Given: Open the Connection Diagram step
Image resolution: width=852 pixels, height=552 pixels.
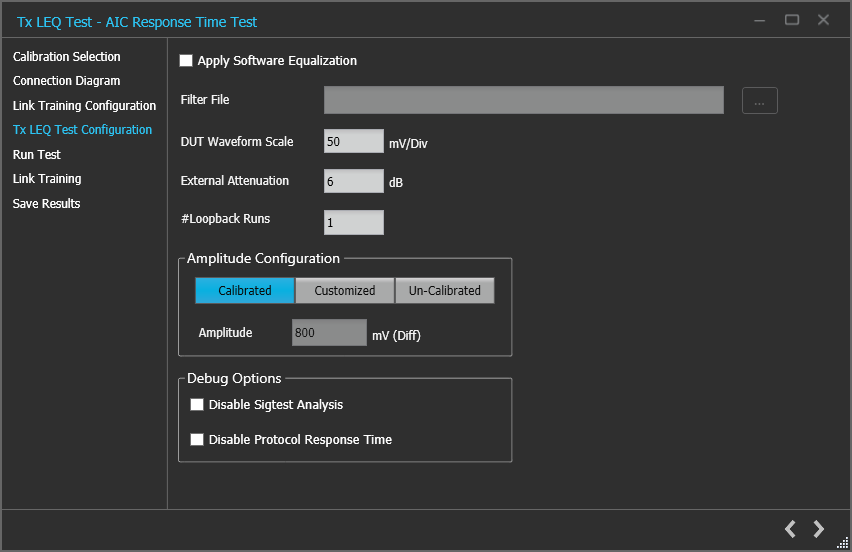Looking at the screenshot, I should click(67, 81).
